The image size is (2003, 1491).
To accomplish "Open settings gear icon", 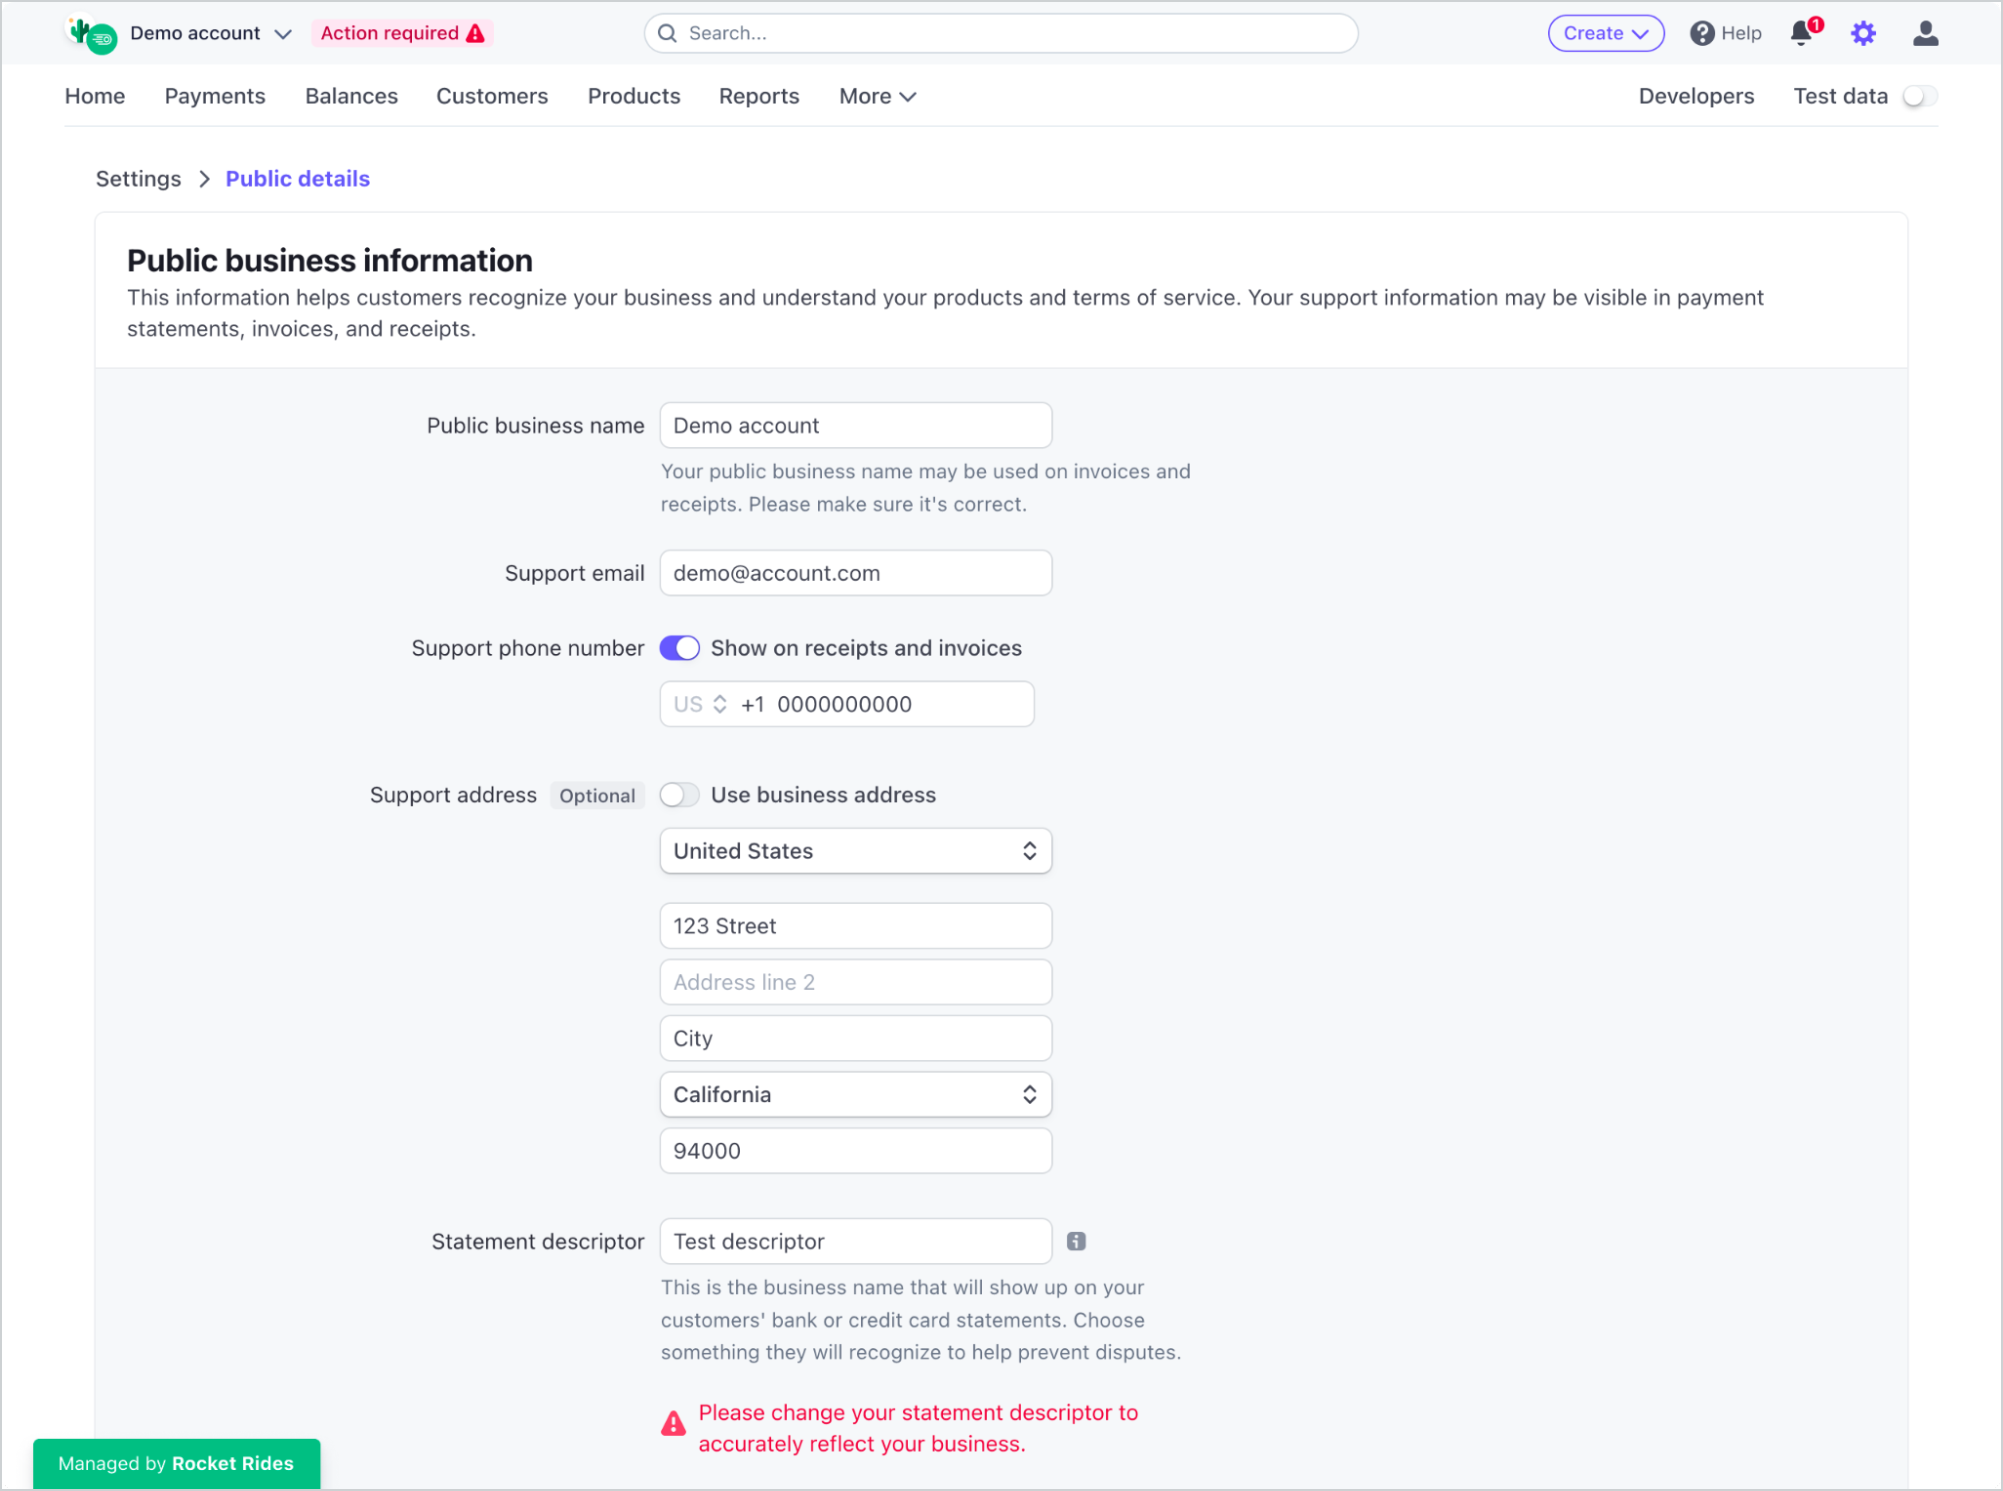I will (1862, 33).
